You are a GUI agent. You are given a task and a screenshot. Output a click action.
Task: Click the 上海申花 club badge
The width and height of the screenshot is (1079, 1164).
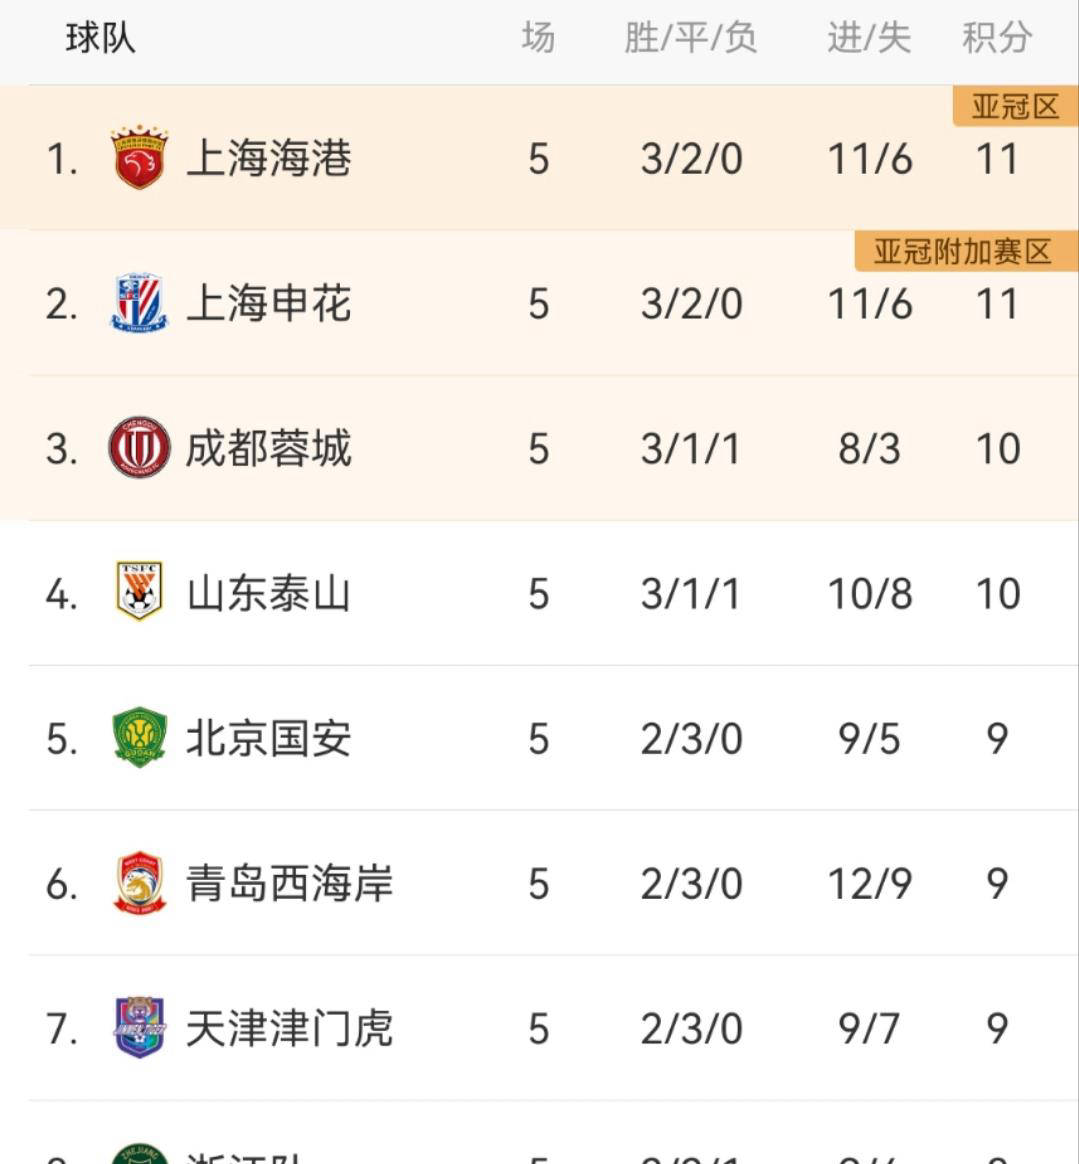(138, 302)
